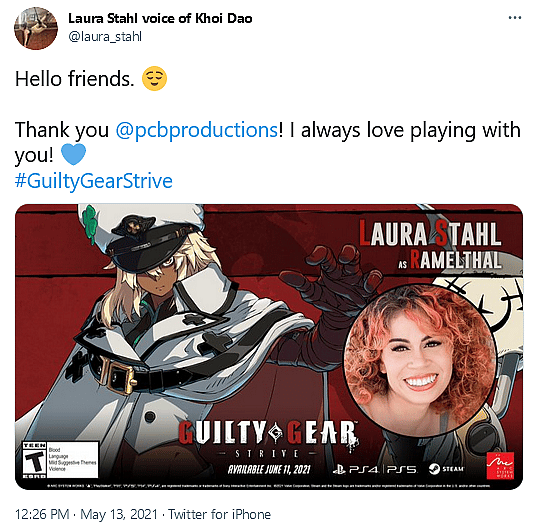
Task: Click the Available June 11, 2021 text
Action: click(x=269, y=470)
